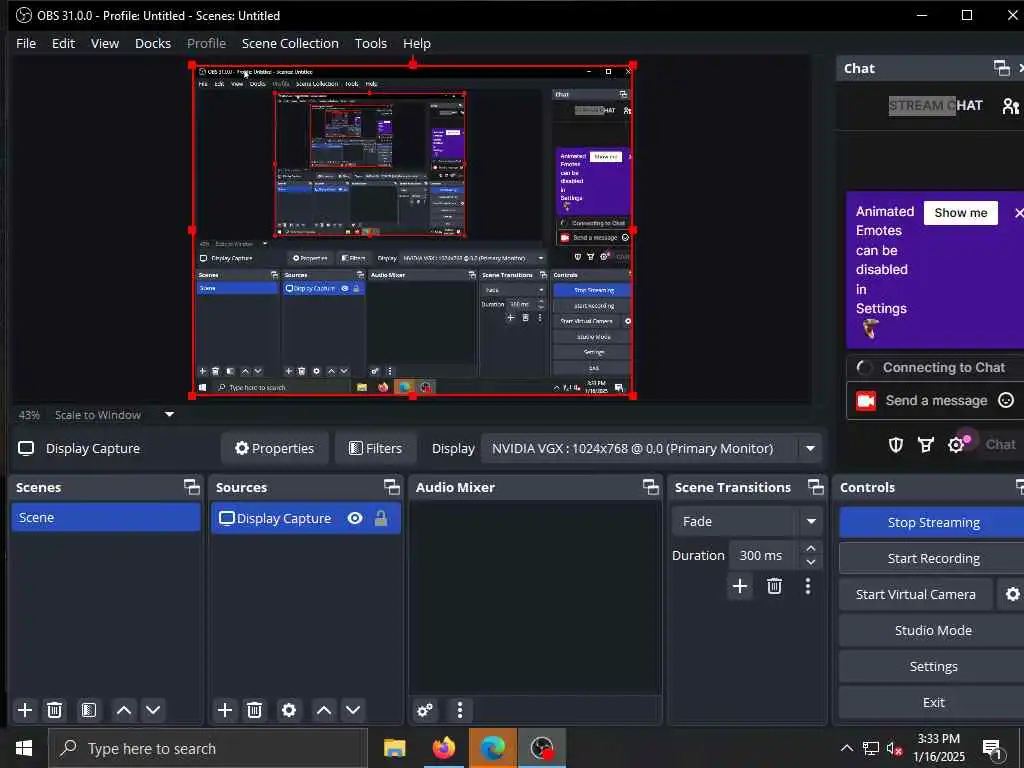Open source Properties button in toolbar
This screenshot has height=768, width=1024.
click(274, 449)
